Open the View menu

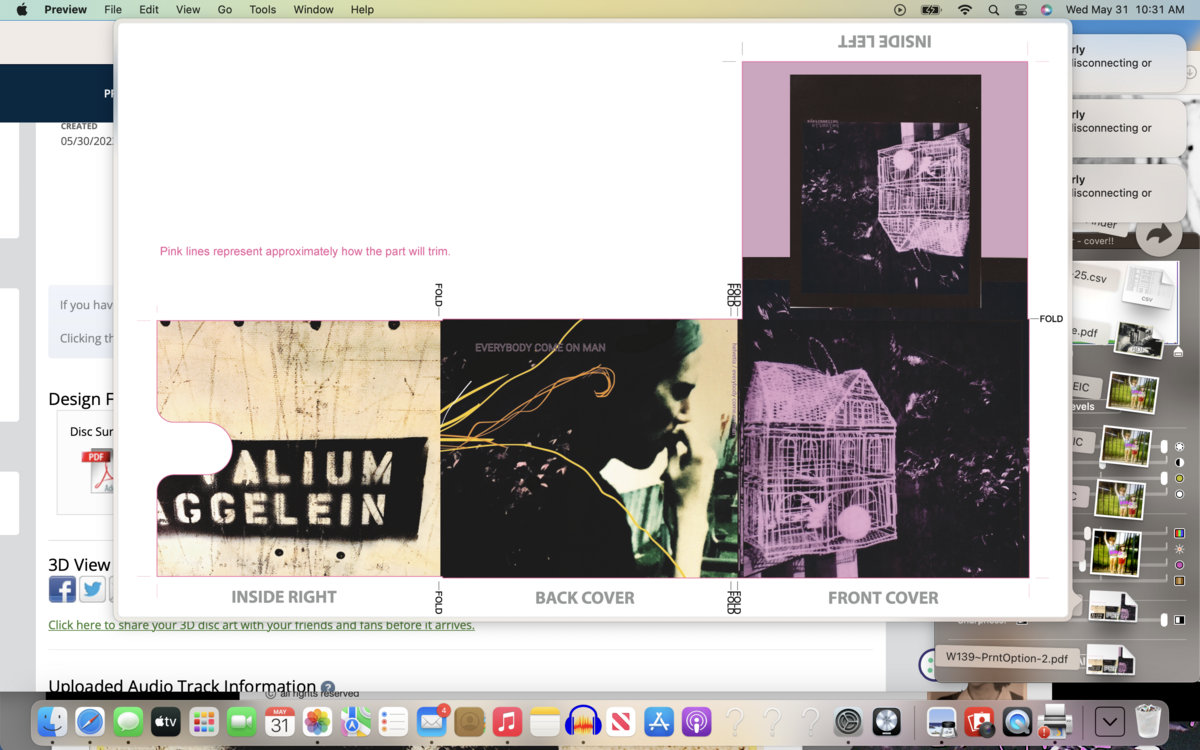pos(188,10)
